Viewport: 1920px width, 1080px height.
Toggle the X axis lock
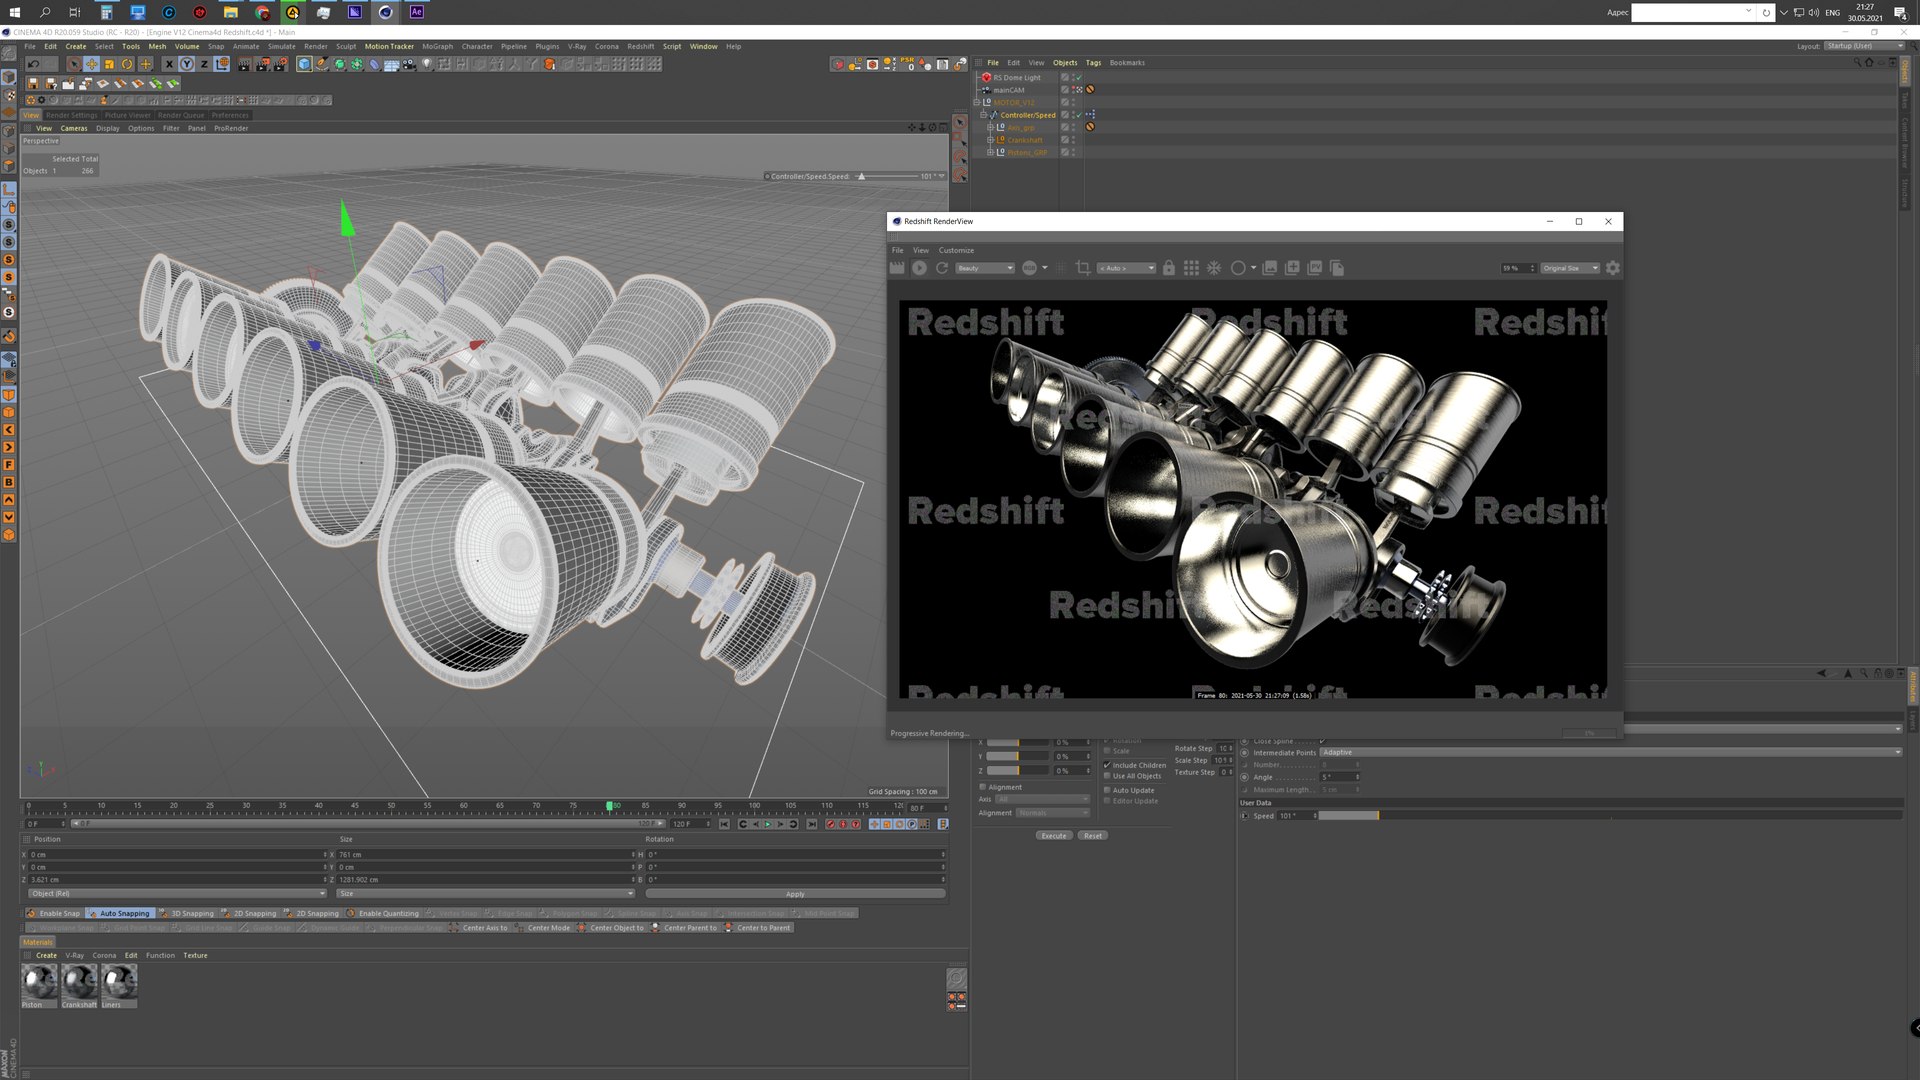point(168,64)
